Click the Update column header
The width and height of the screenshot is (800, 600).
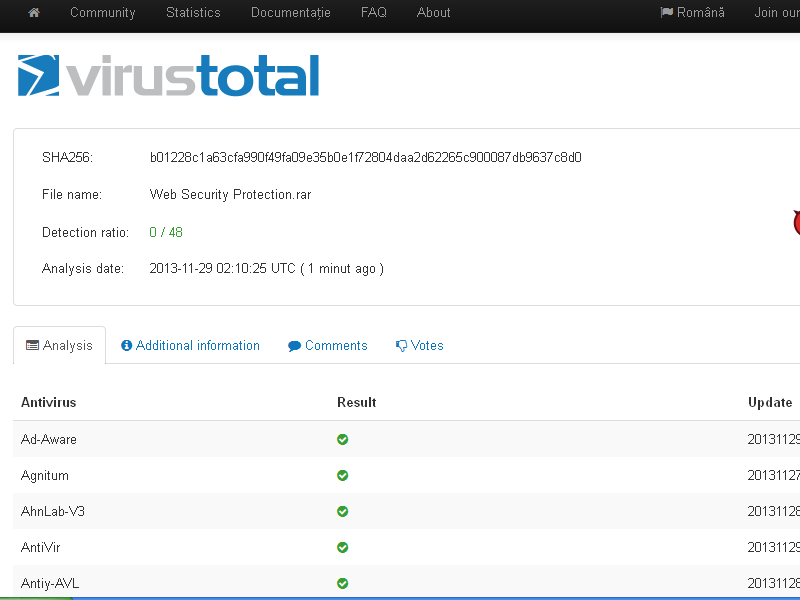point(770,402)
